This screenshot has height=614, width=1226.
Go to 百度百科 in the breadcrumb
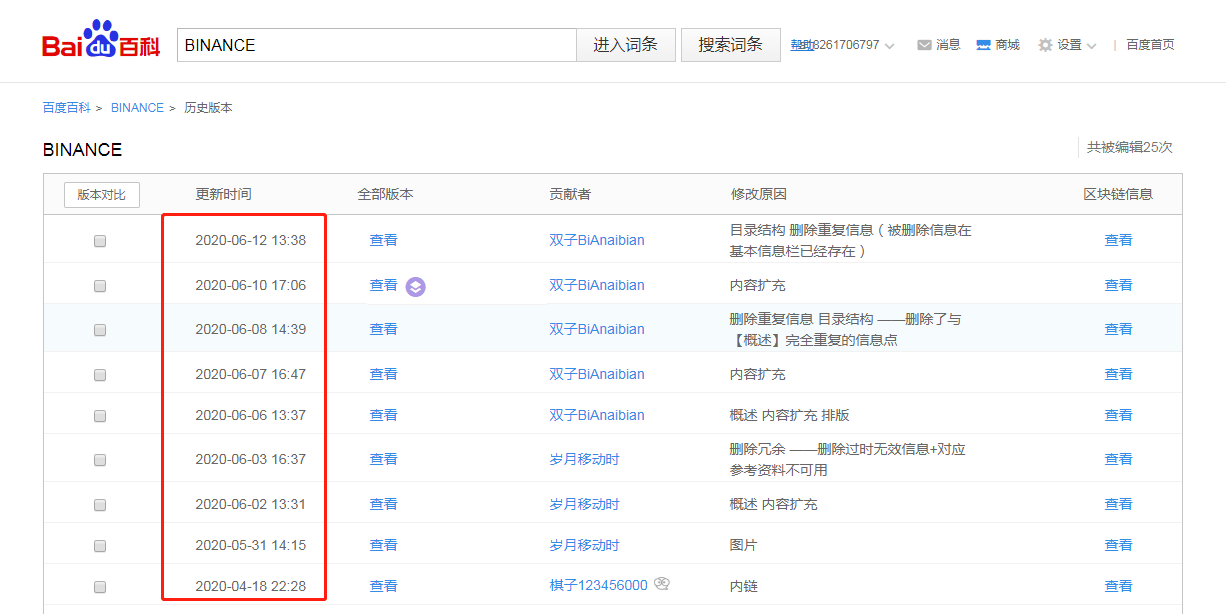pos(66,108)
